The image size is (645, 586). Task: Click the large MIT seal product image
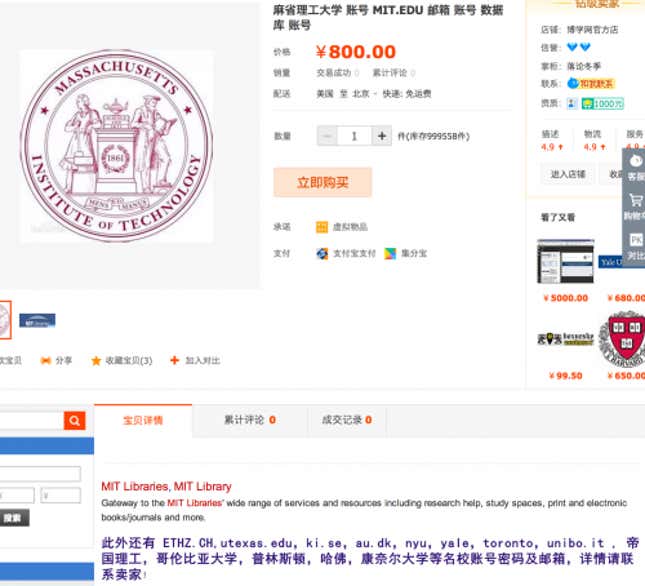point(116,145)
